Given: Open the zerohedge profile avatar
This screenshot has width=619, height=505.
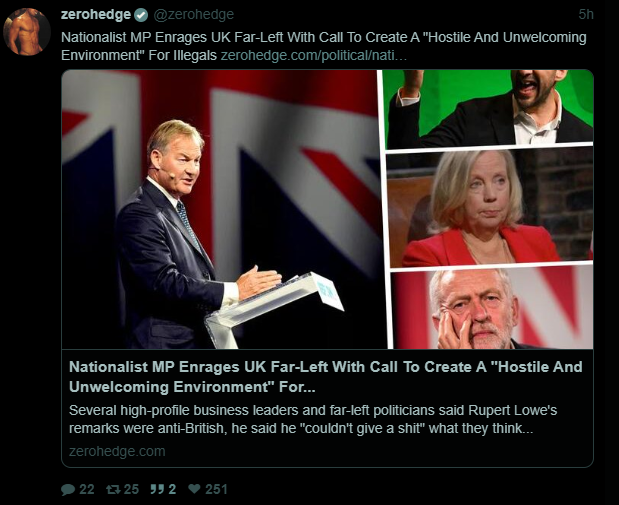Looking at the screenshot, I should tap(27, 32).
